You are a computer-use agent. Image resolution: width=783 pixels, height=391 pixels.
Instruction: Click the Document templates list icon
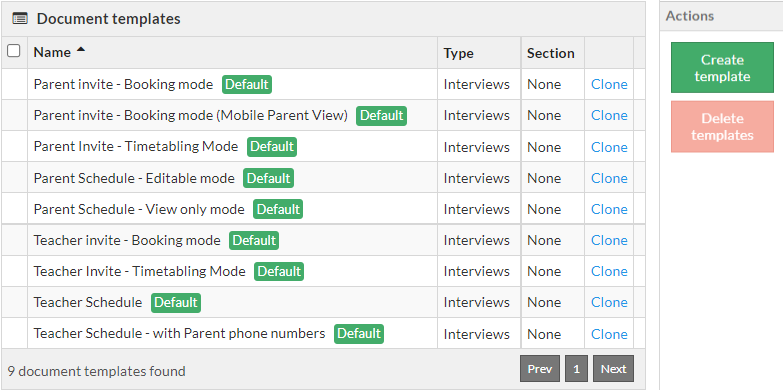click(x=20, y=19)
